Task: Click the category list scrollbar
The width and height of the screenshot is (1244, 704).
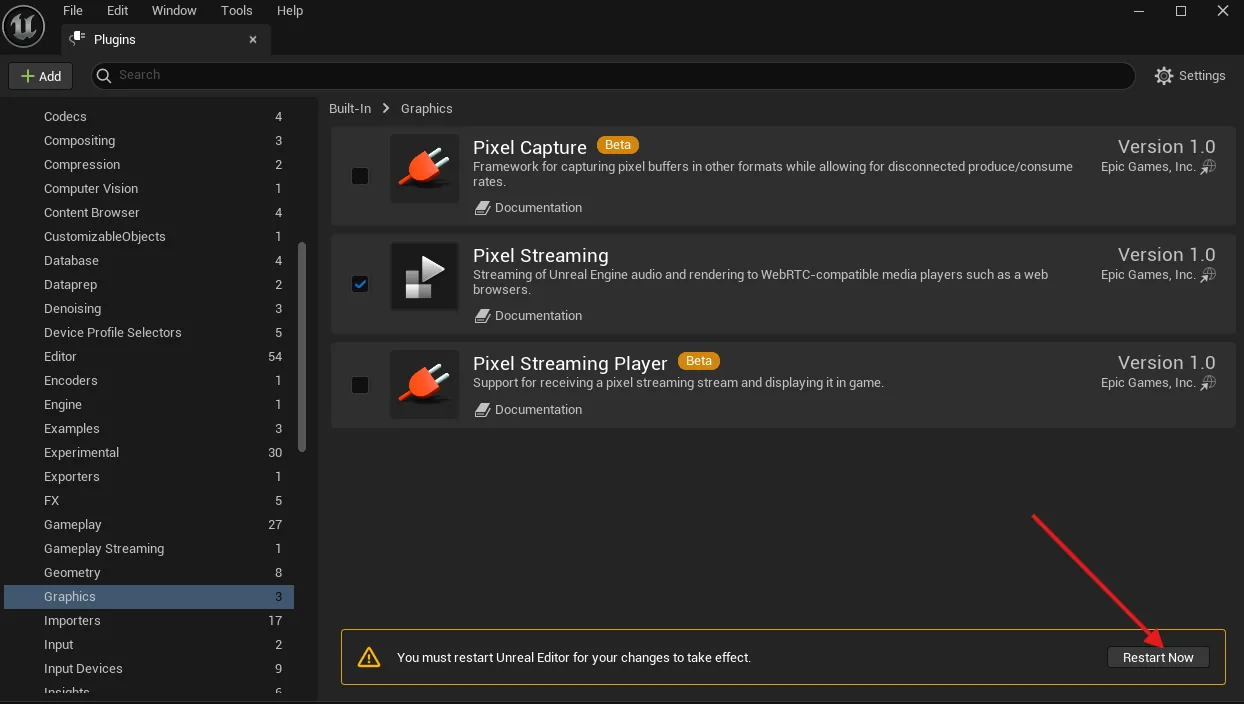Action: tap(303, 346)
